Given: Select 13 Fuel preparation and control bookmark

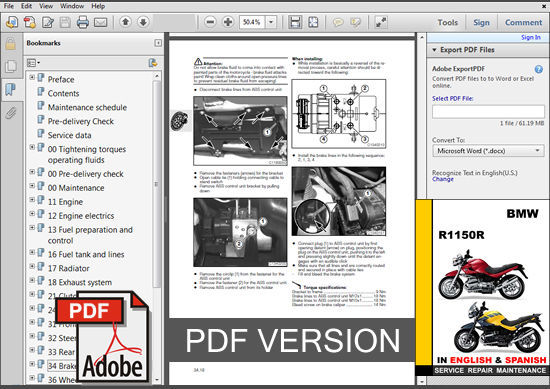Looking at the screenshot, I should click(x=90, y=235).
